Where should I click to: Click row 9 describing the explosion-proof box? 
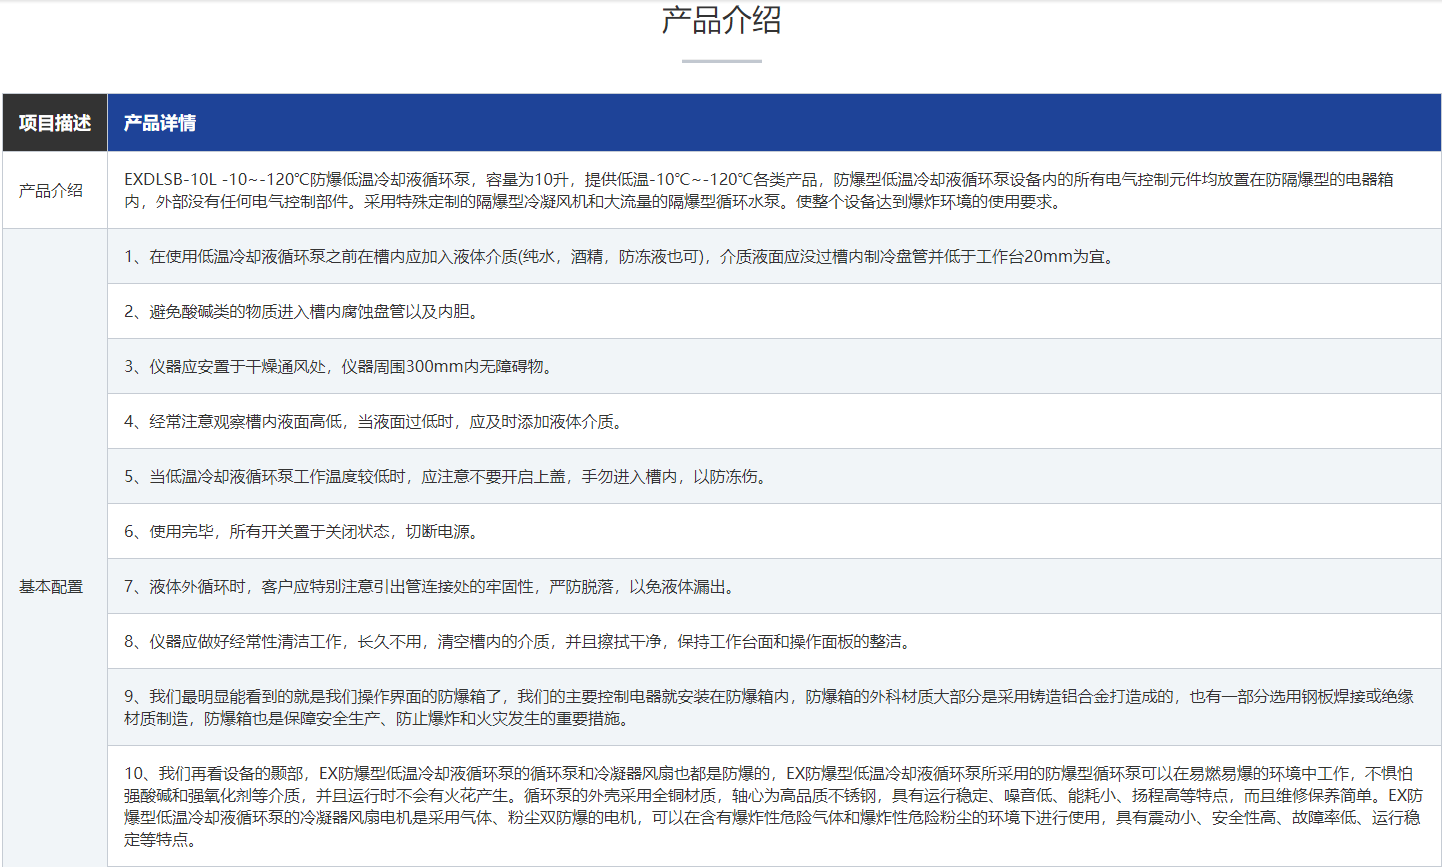click(770, 707)
